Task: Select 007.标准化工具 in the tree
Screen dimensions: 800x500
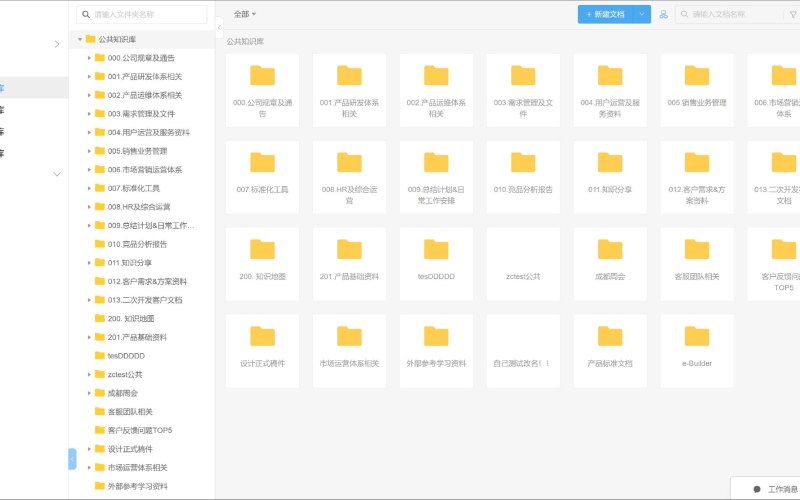Action: pos(134,188)
